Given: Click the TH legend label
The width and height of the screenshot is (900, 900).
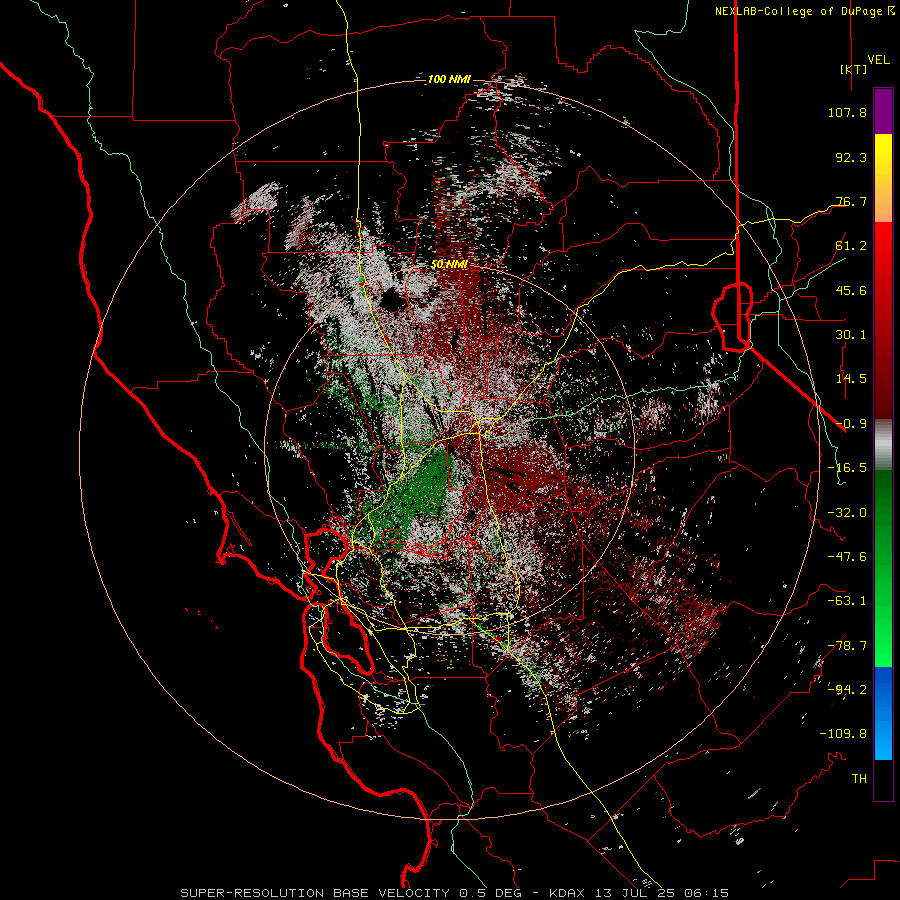Looking at the screenshot, I should tap(859, 779).
